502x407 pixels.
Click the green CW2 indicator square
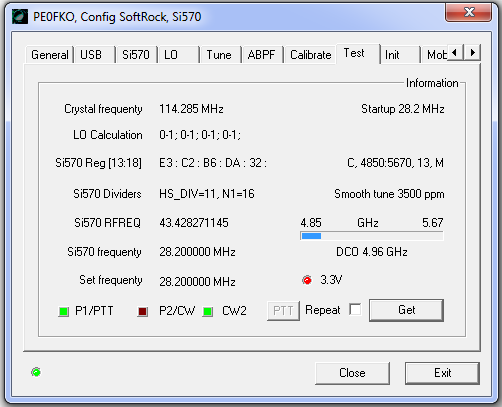(x=208, y=311)
